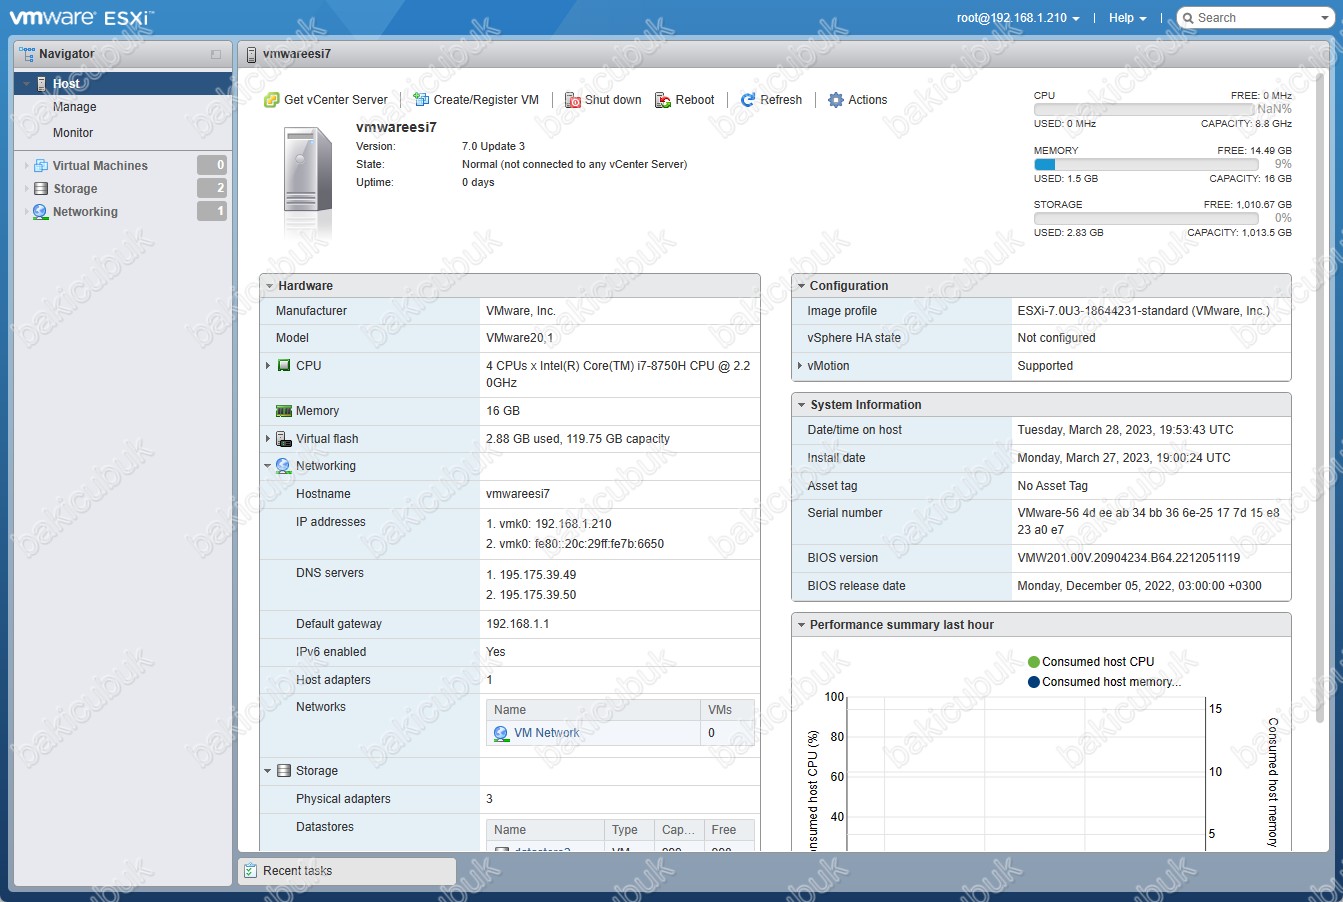The width and height of the screenshot is (1343, 902).
Task: Open the VM Network link
Action: click(546, 733)
